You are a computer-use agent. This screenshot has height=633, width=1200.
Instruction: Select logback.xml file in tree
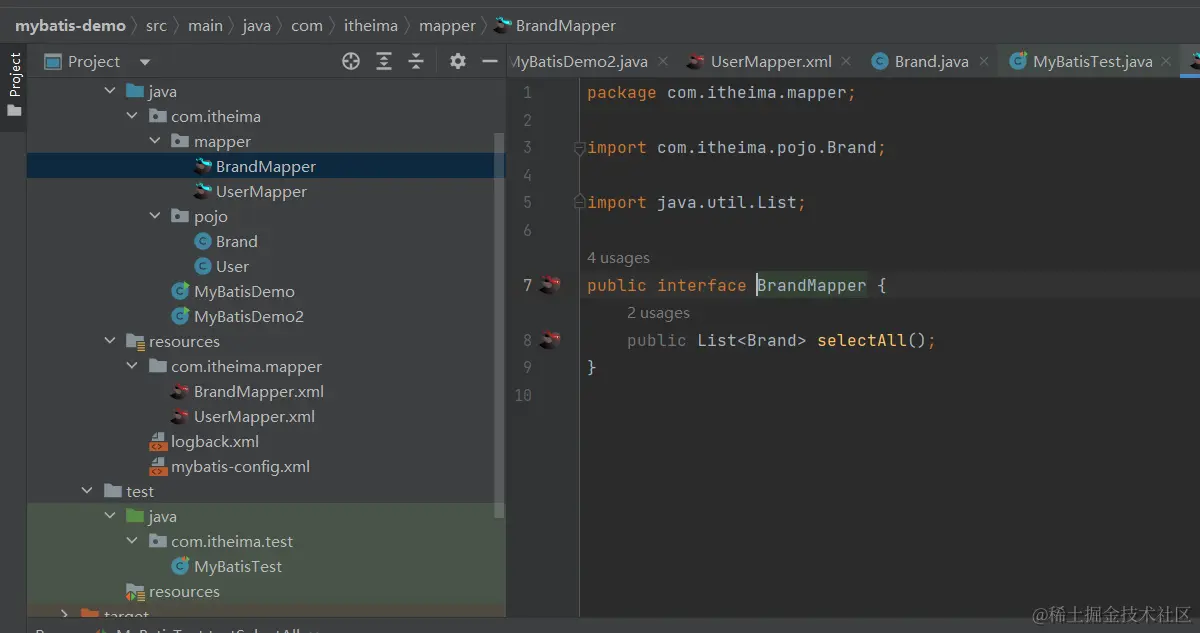tap(214, 441)
